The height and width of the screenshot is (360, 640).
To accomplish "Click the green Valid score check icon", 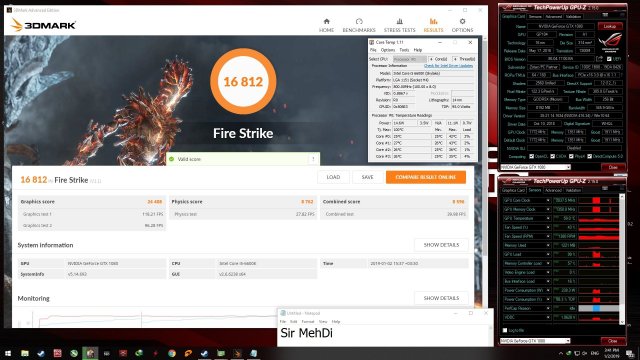I will point(172,159).
